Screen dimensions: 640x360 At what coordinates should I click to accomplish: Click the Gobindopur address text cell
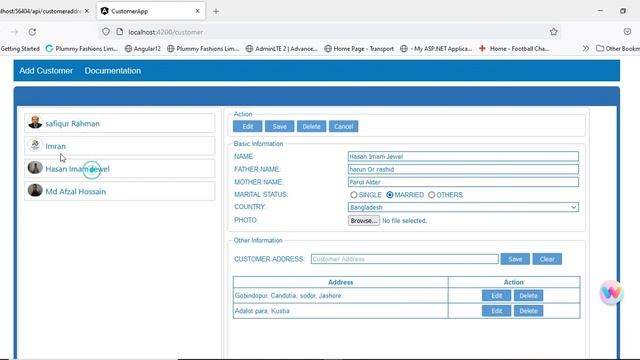tap(340, 296)
